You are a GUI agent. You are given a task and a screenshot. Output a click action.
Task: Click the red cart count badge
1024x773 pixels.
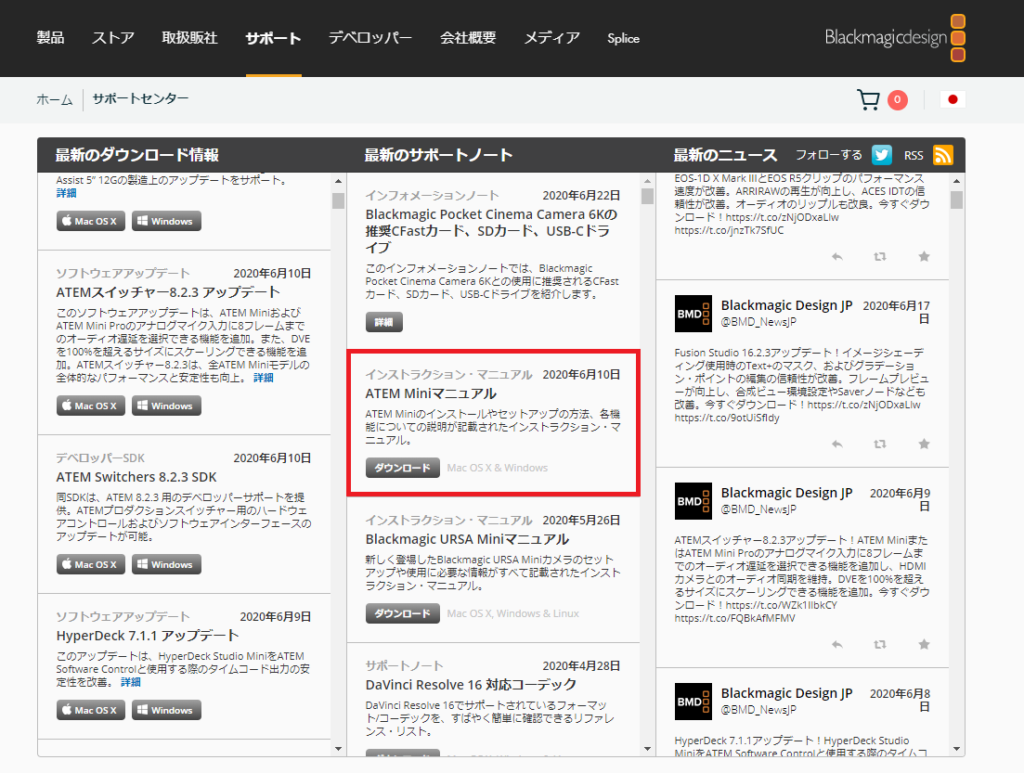[x=897, y=100]
